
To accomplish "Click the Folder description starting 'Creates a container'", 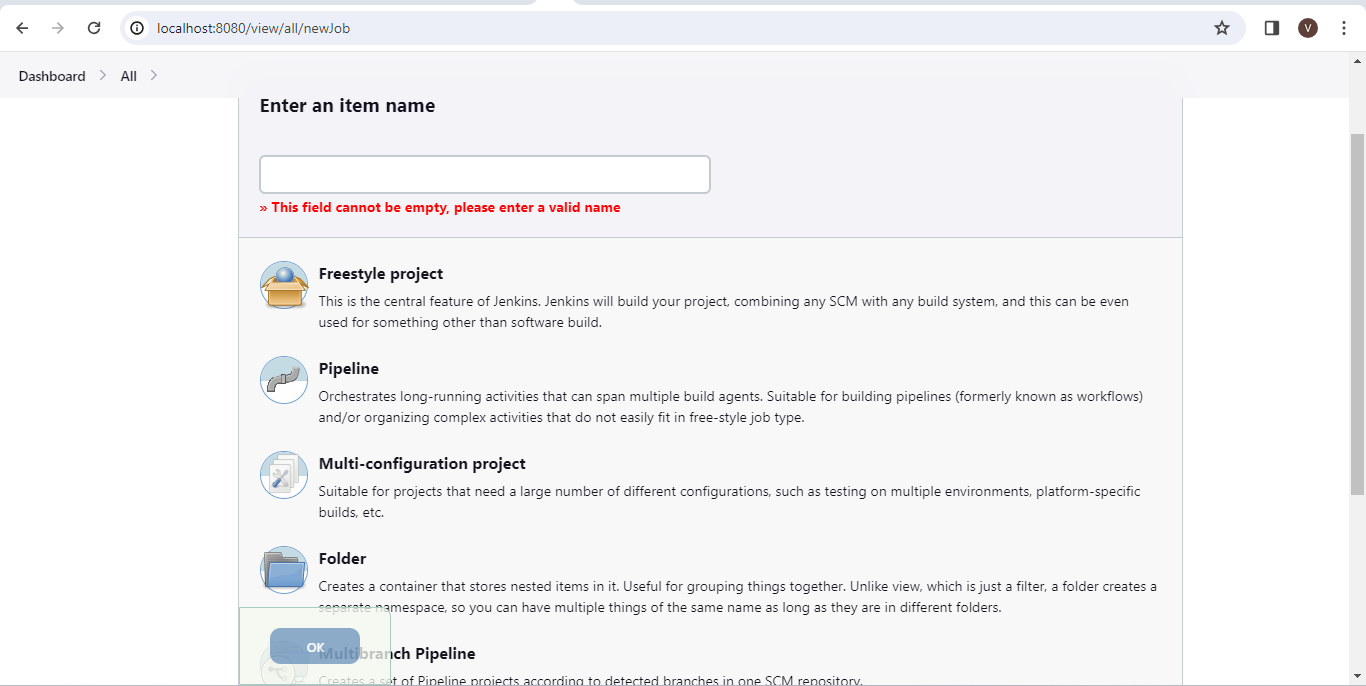I will (x=738, y=597).
